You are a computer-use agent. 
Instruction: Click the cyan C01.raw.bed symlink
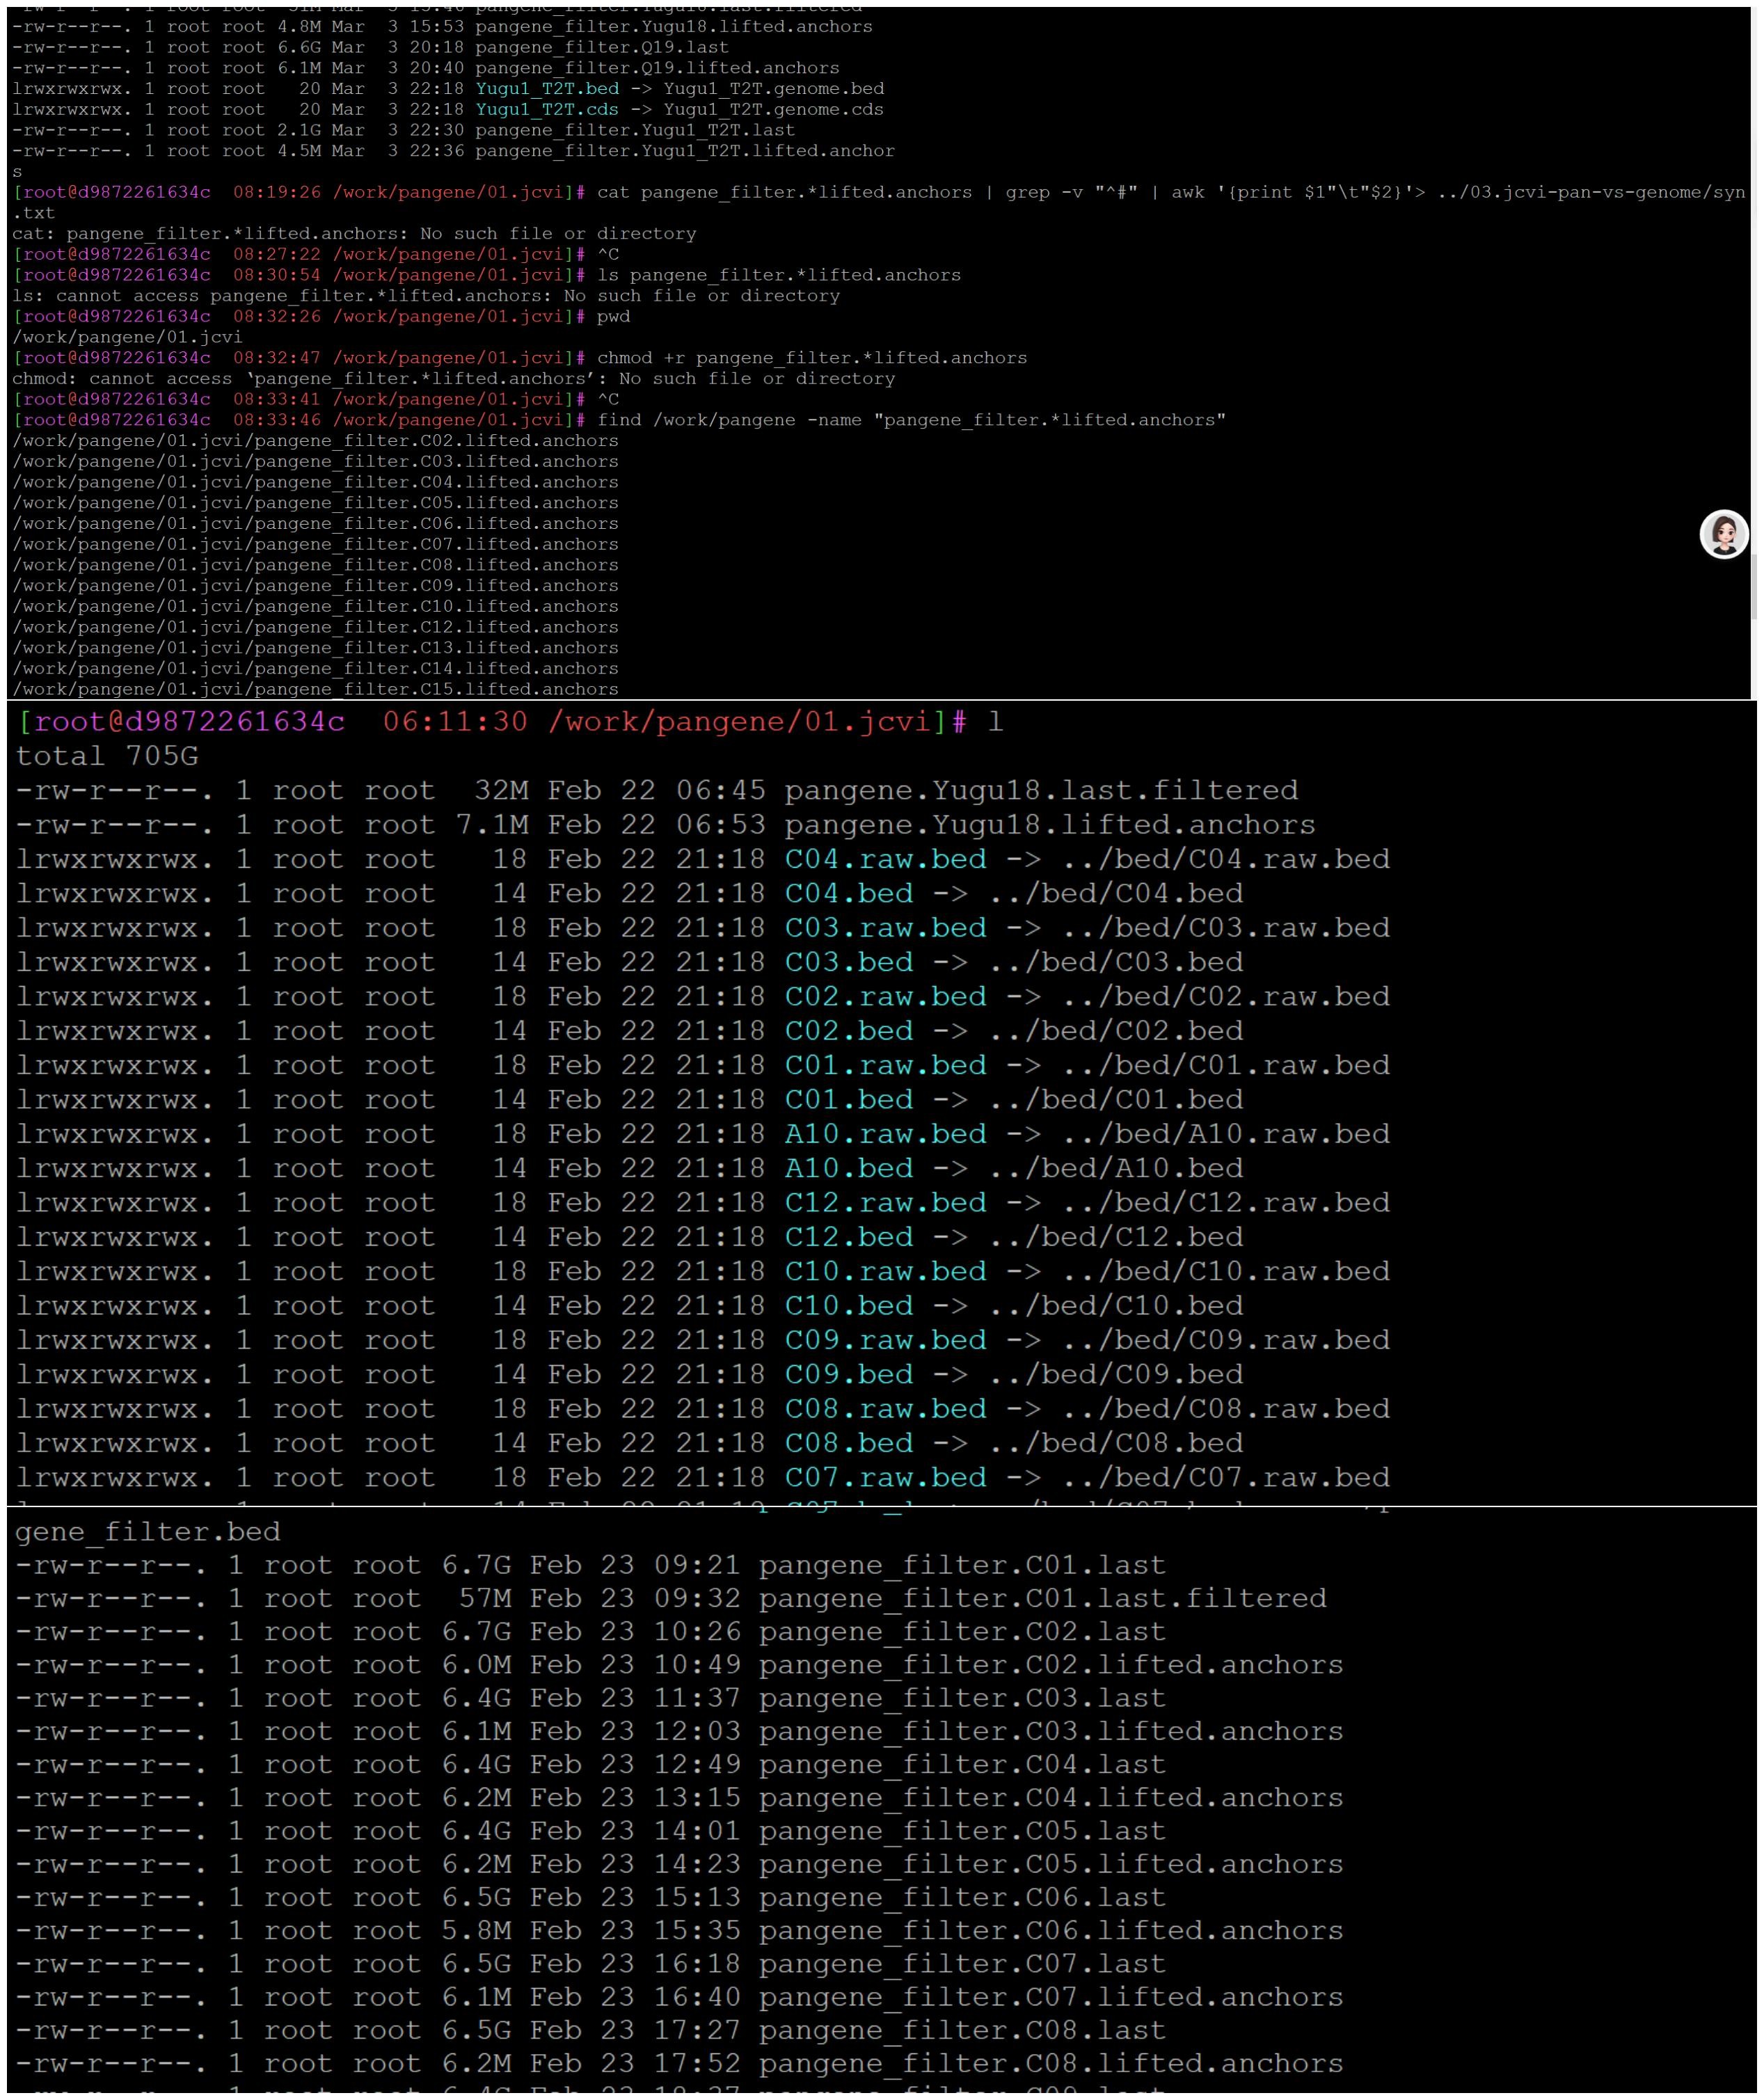coord(885,1065)
